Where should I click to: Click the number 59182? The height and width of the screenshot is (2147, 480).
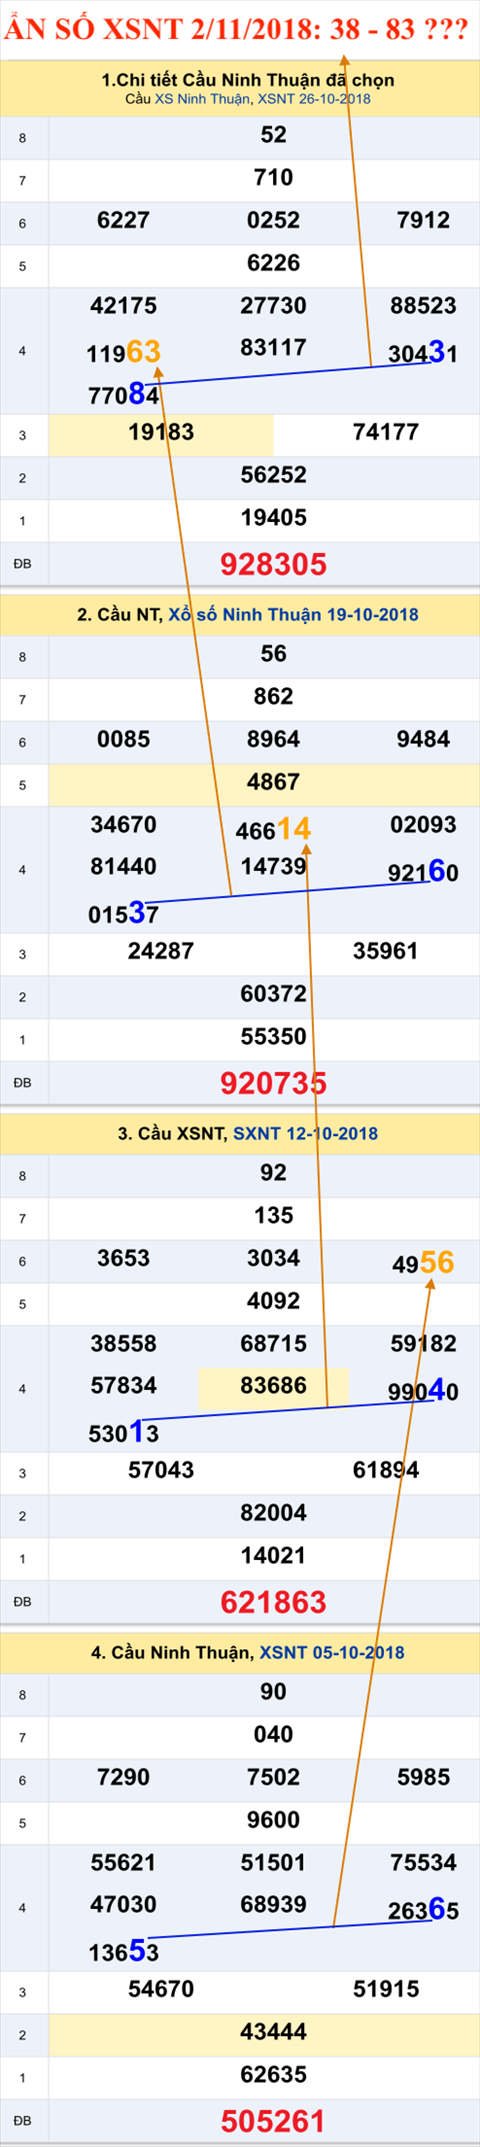(423, 1344)
